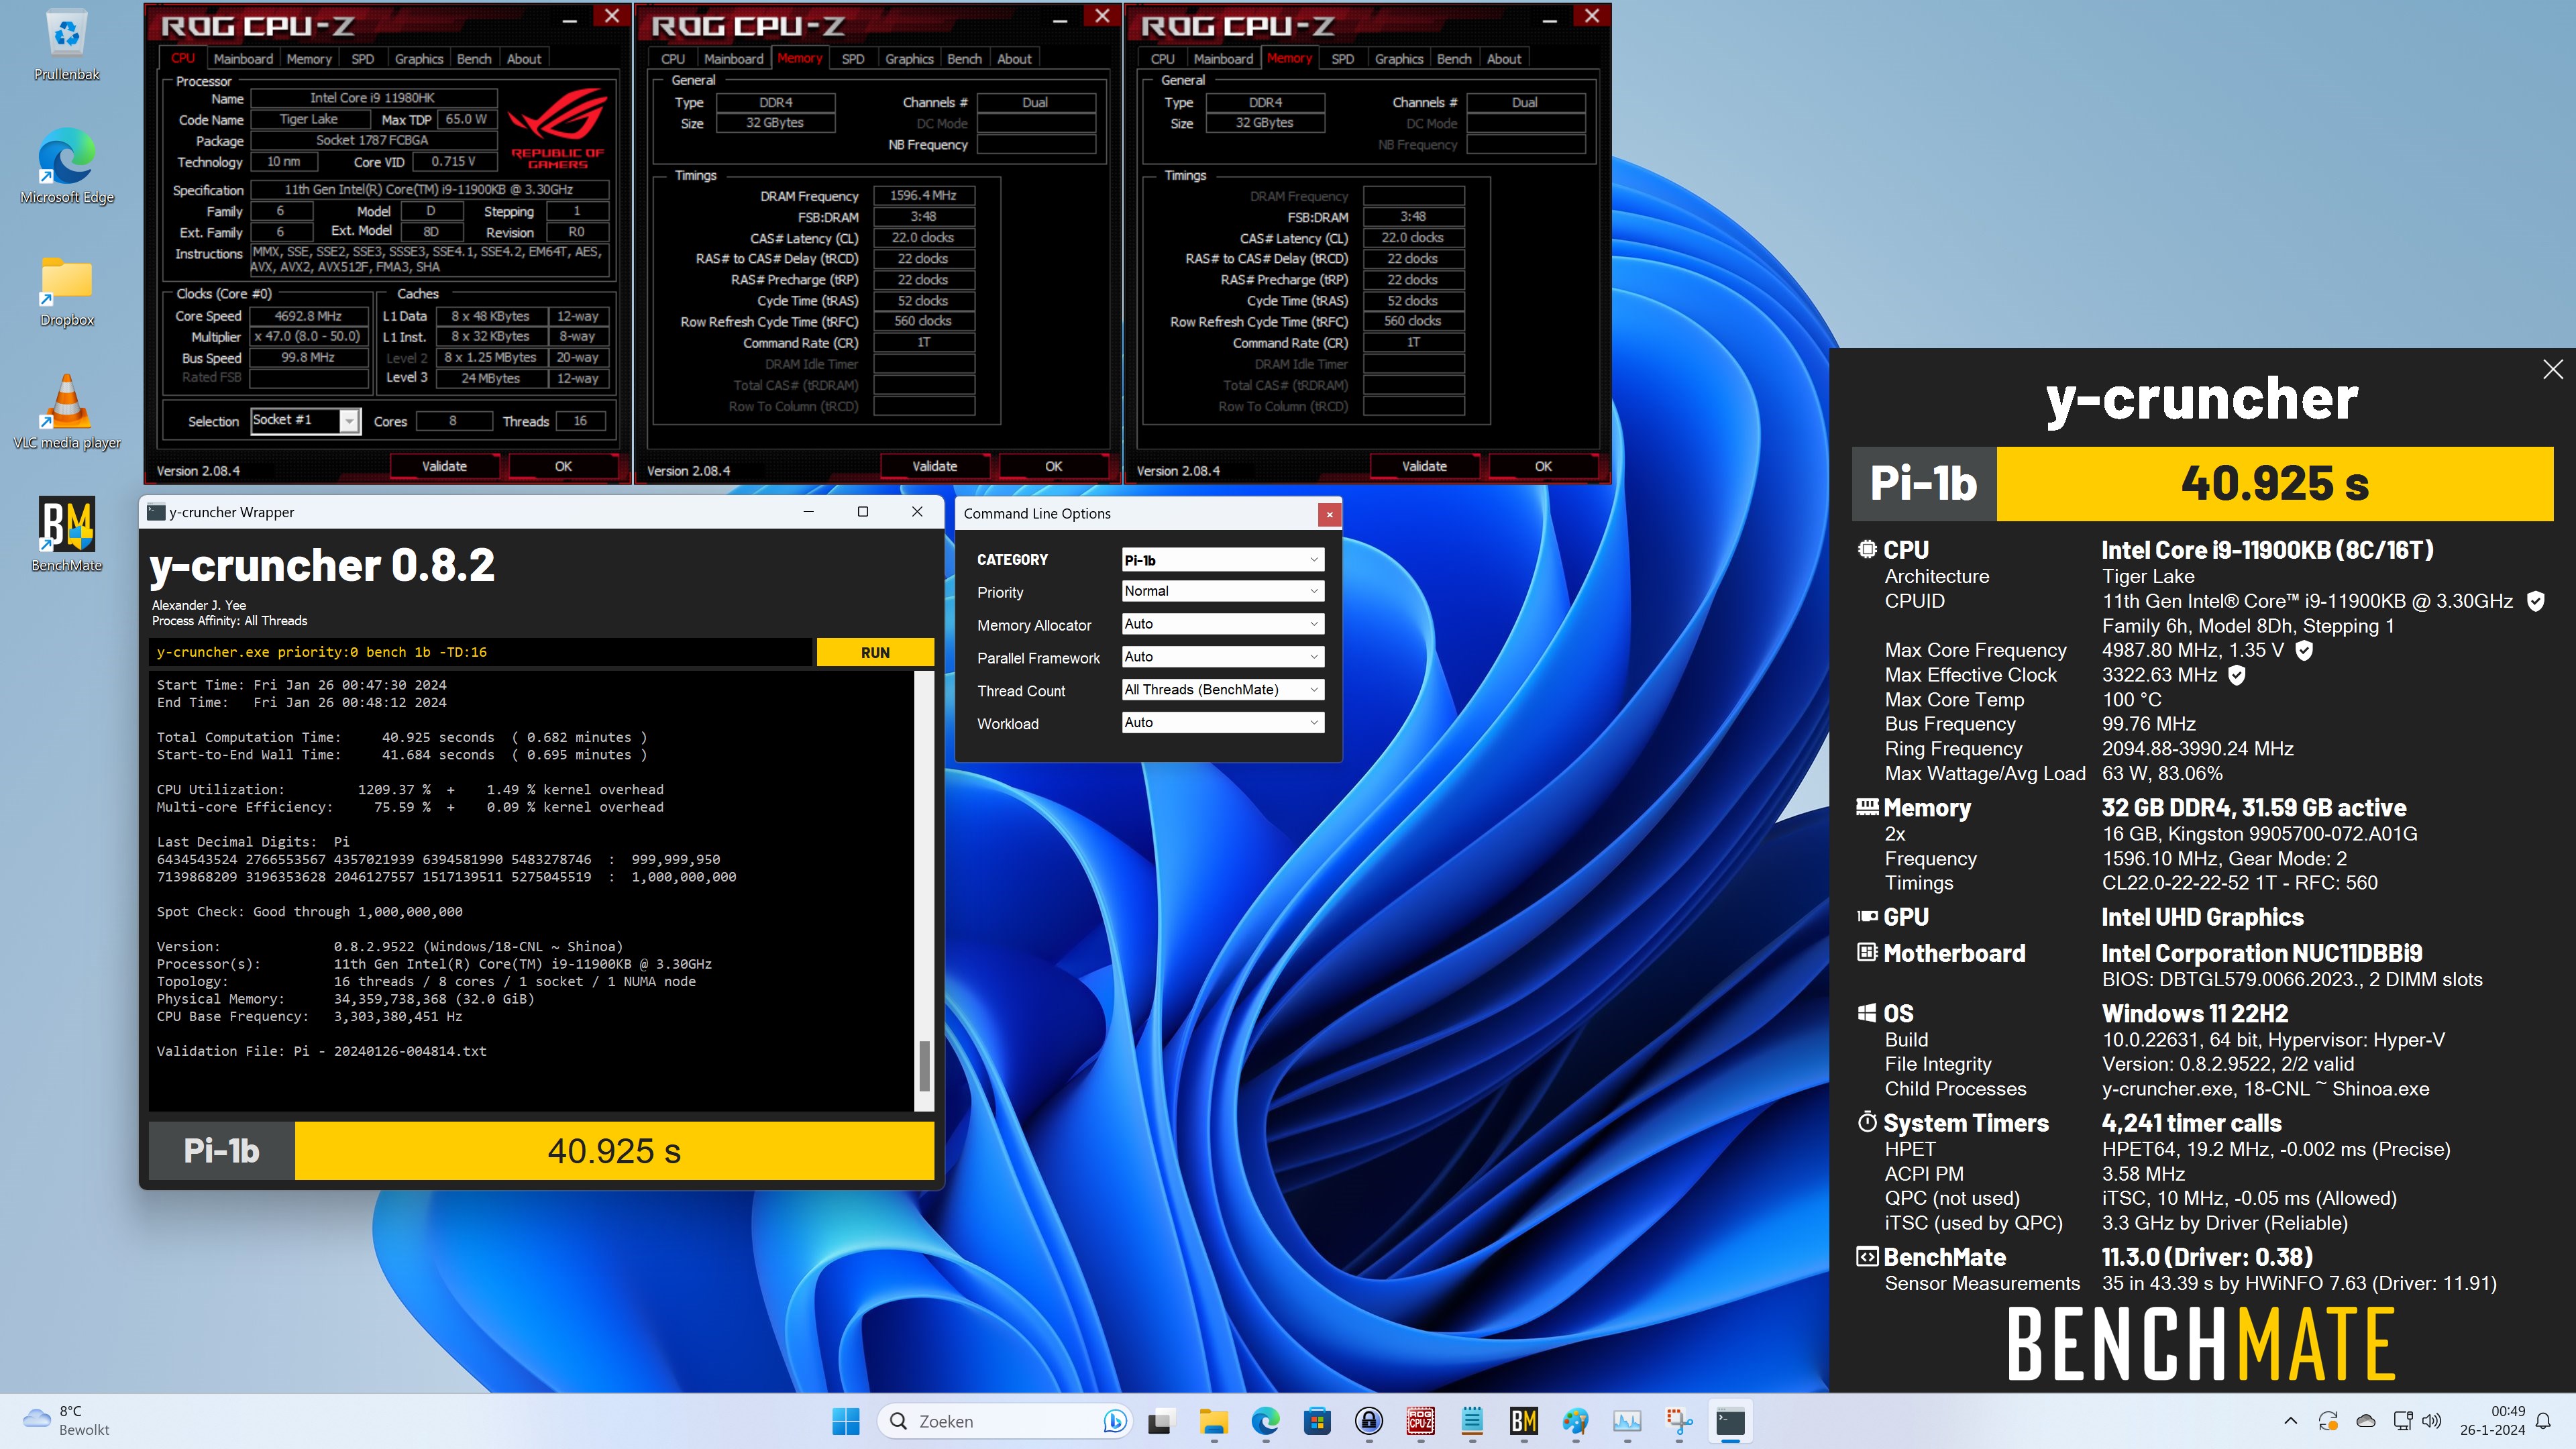Click the volume speaker tray icon

pyautogui.click(x=2433, y=1421)
